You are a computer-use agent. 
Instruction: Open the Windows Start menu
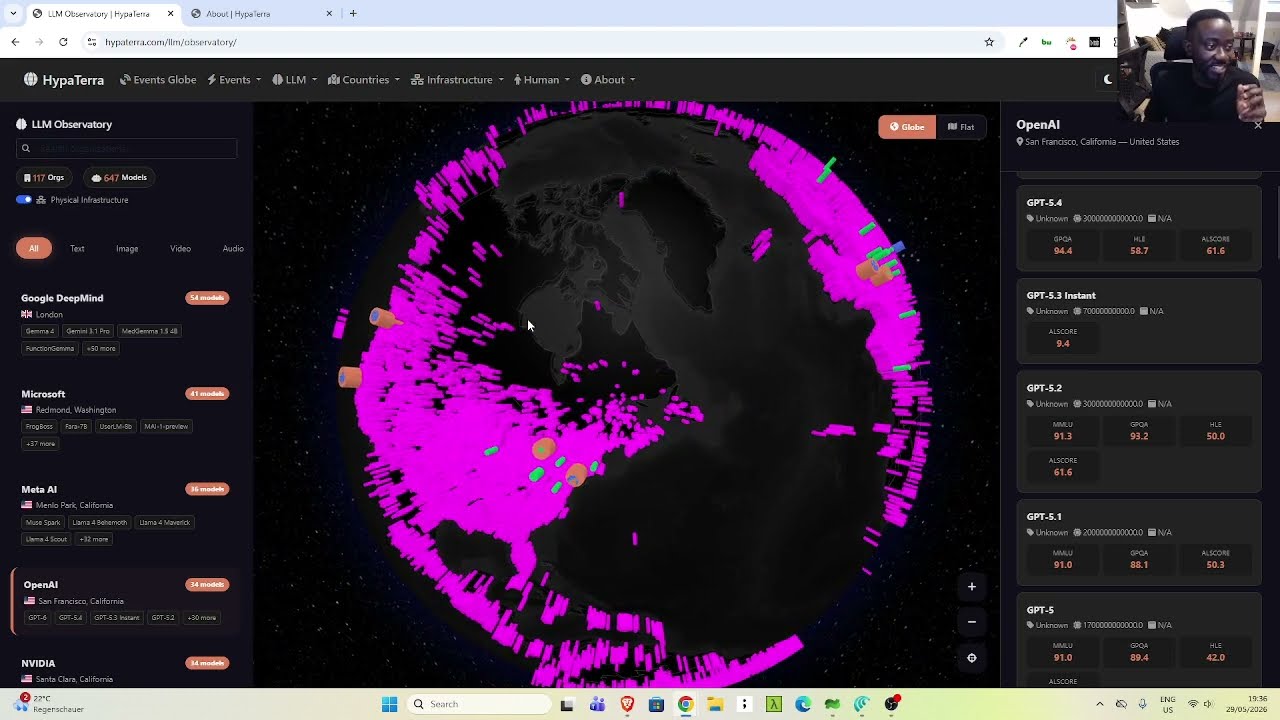coord(389,704)
